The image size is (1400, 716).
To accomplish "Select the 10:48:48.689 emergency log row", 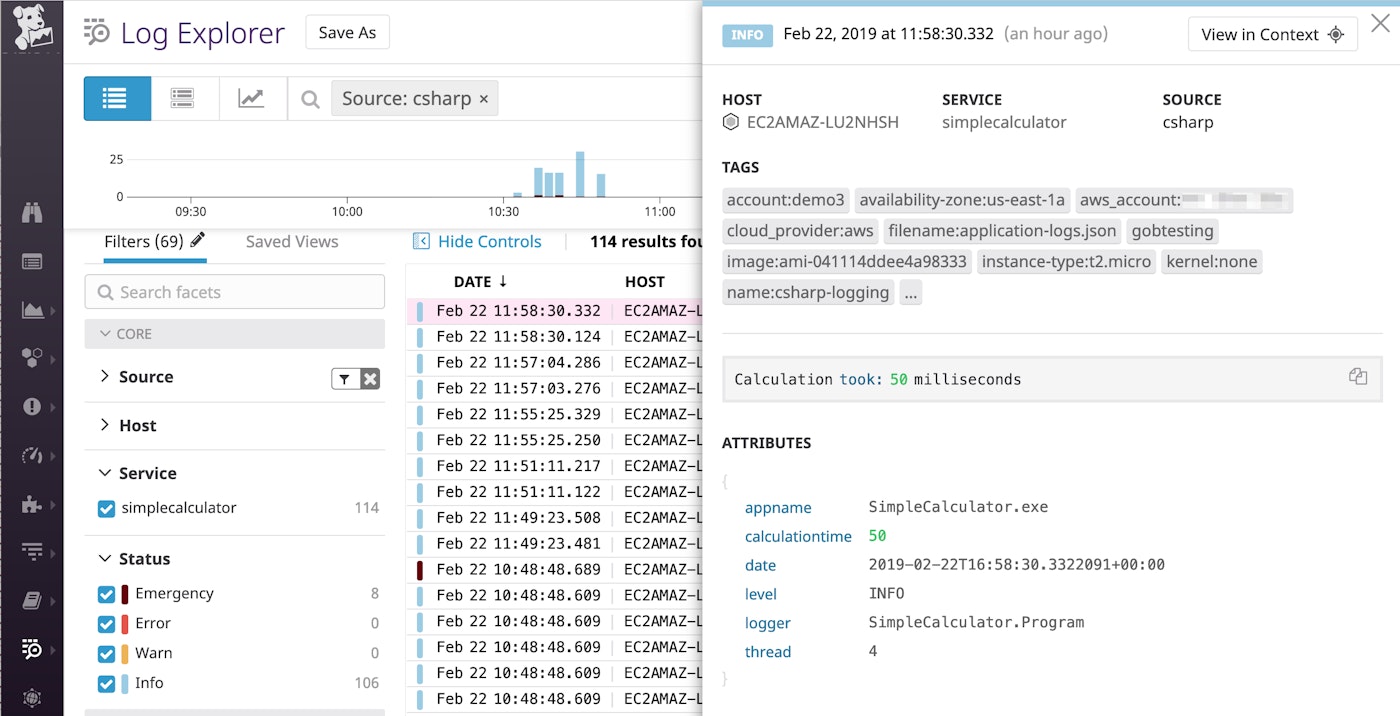I will (555, 570).
